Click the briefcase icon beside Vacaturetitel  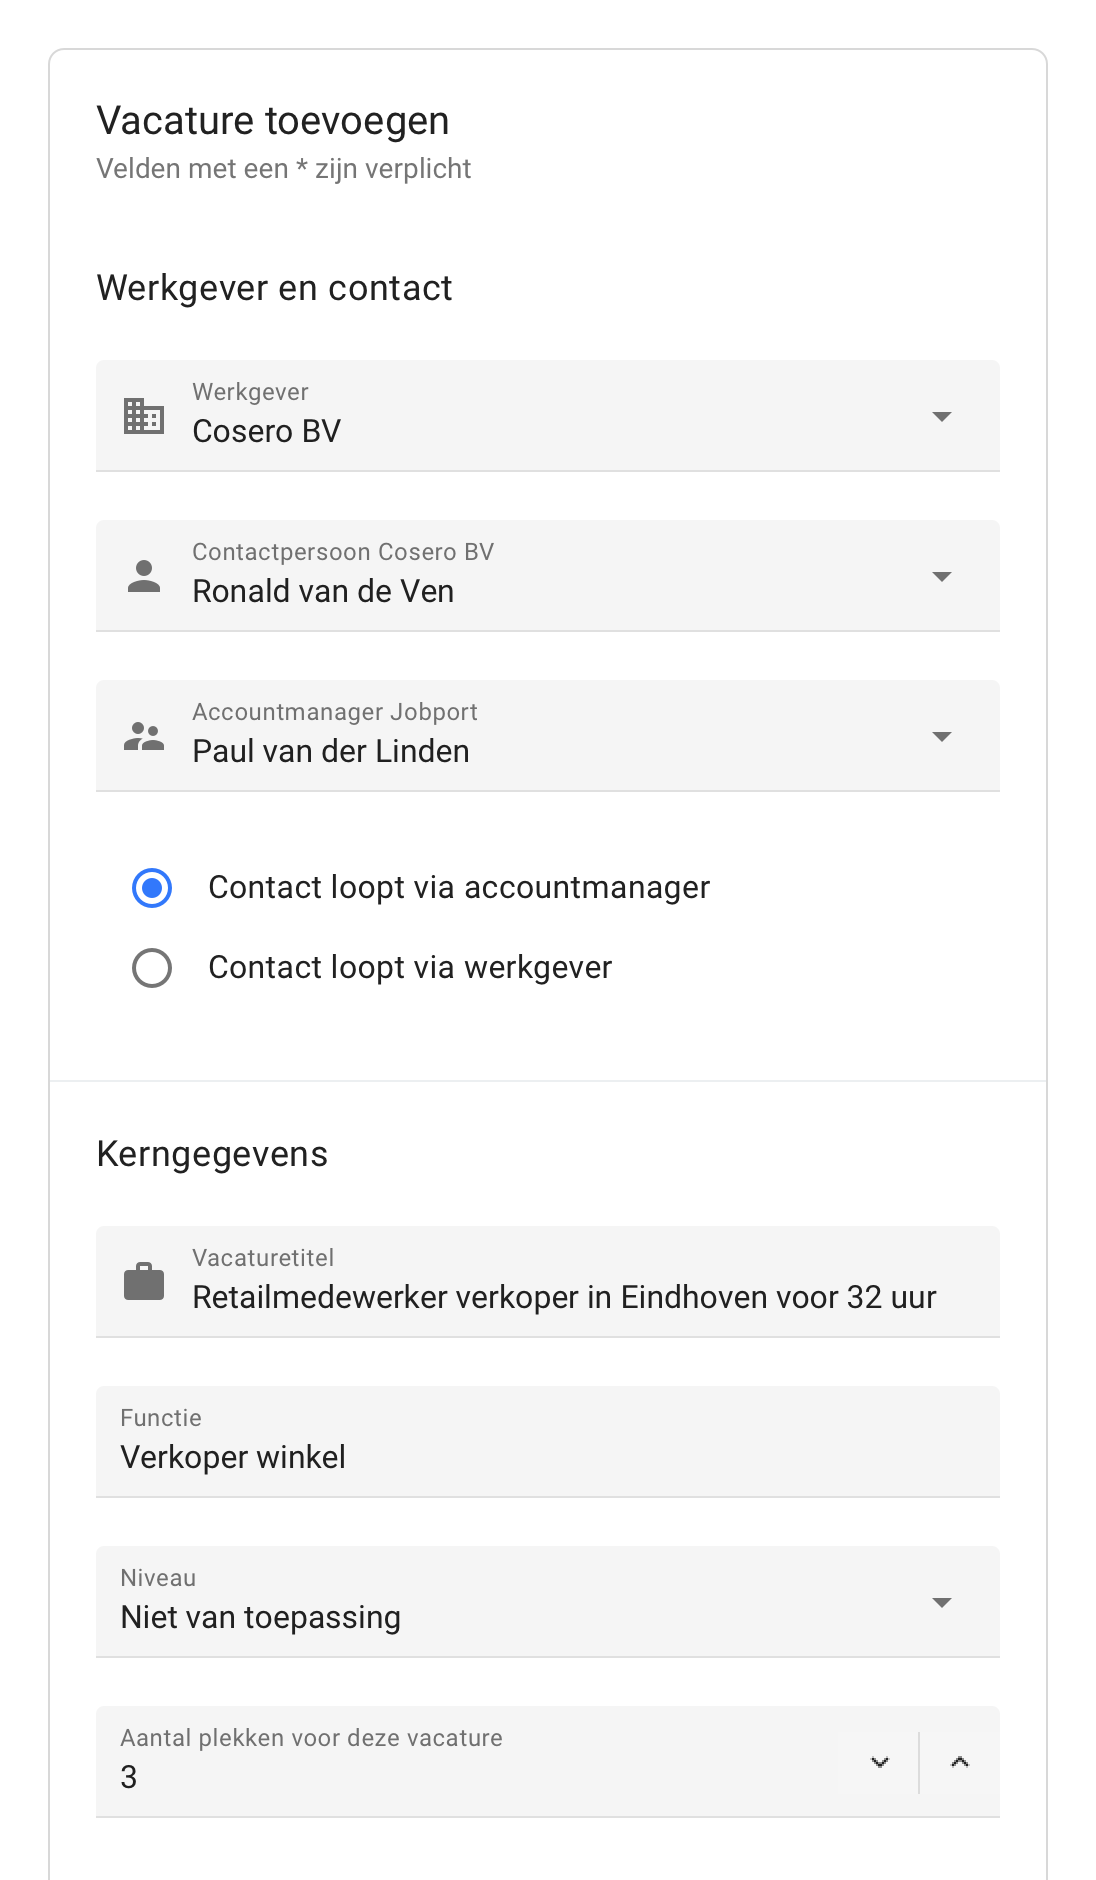pos(144,1282)
